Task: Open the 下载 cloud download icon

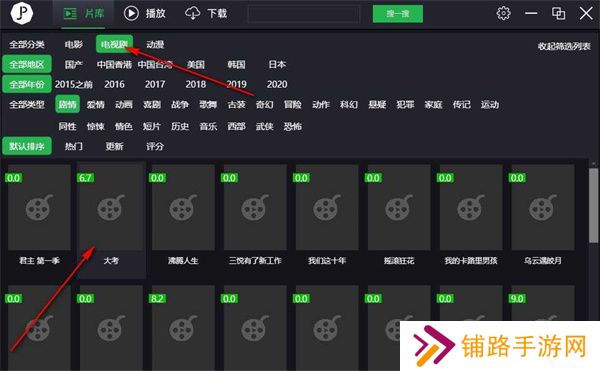Action: tap(192, 13)
